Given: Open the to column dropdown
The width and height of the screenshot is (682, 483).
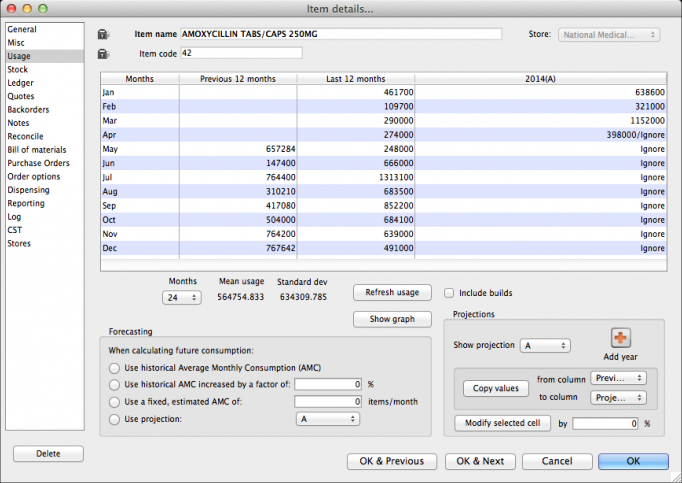Looking at the screenshot, I should [618, 397].
